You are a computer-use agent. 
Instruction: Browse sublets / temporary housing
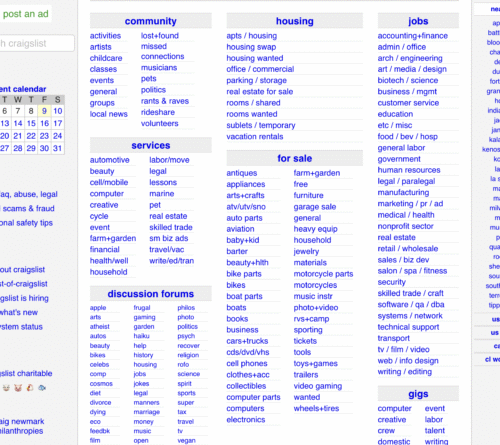pyautogui.click(x=261, y=125)
